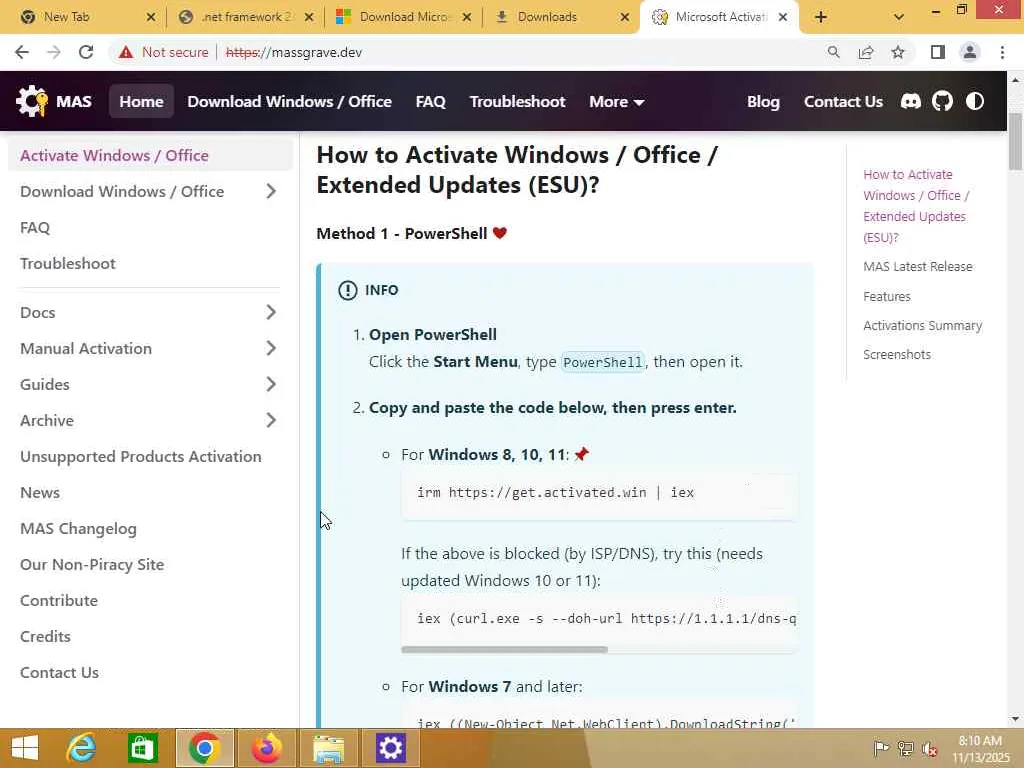Open the Discord icon link in navbar
1024x768 pixels.
tap(910, 101)
